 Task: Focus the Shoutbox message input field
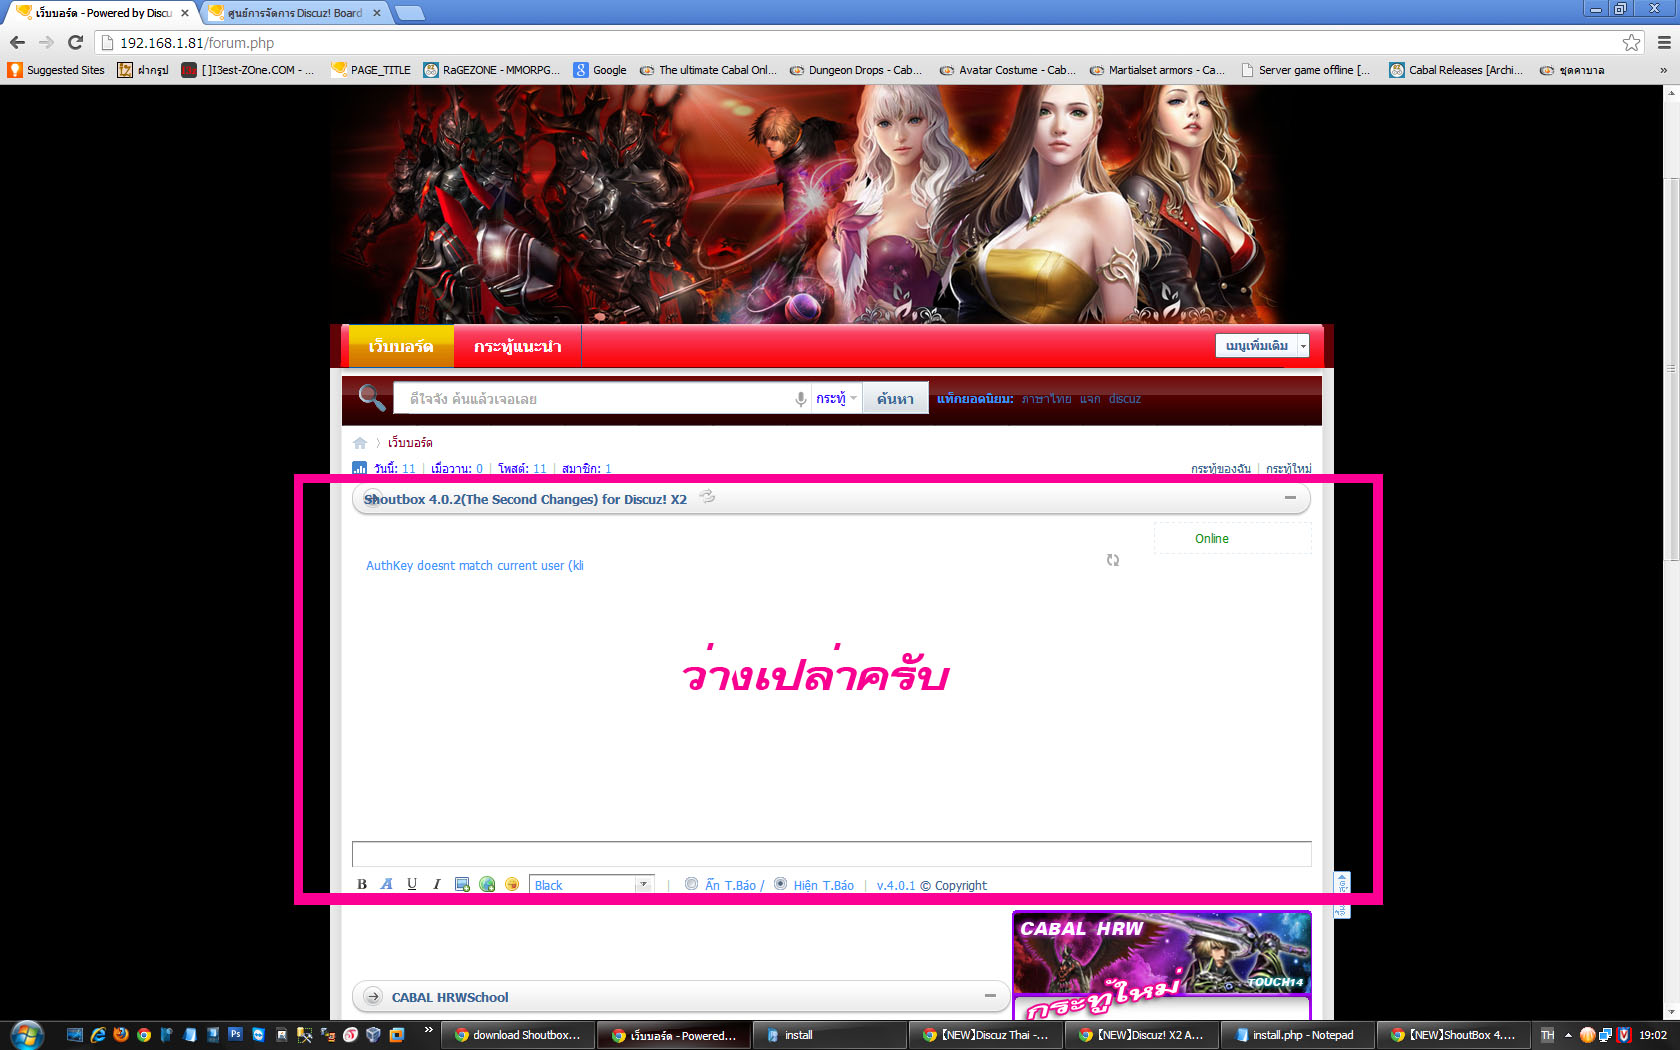tap(831, 854)
